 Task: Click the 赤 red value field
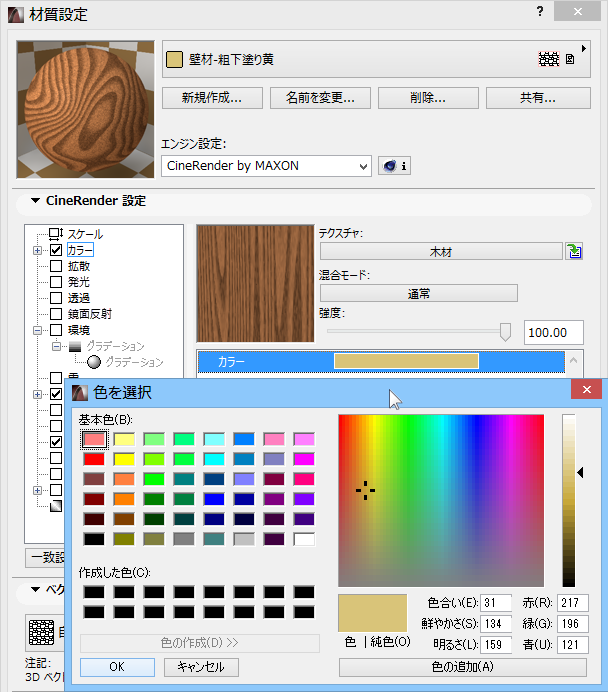573,603
